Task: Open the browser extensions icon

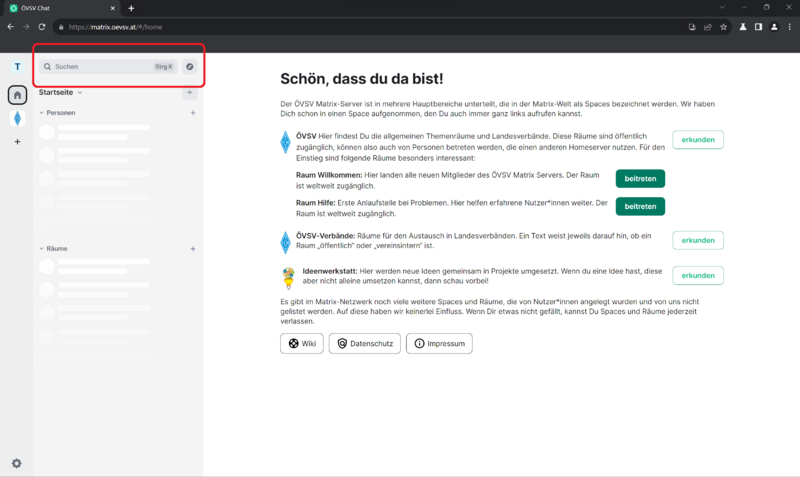Action: pos(743,27)
